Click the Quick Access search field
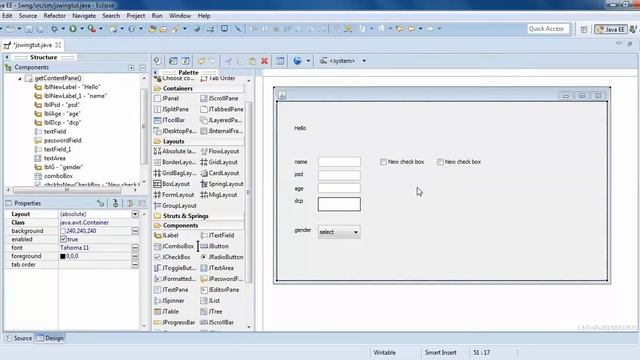This screenshot has width=640, height=360. (547, 29)
